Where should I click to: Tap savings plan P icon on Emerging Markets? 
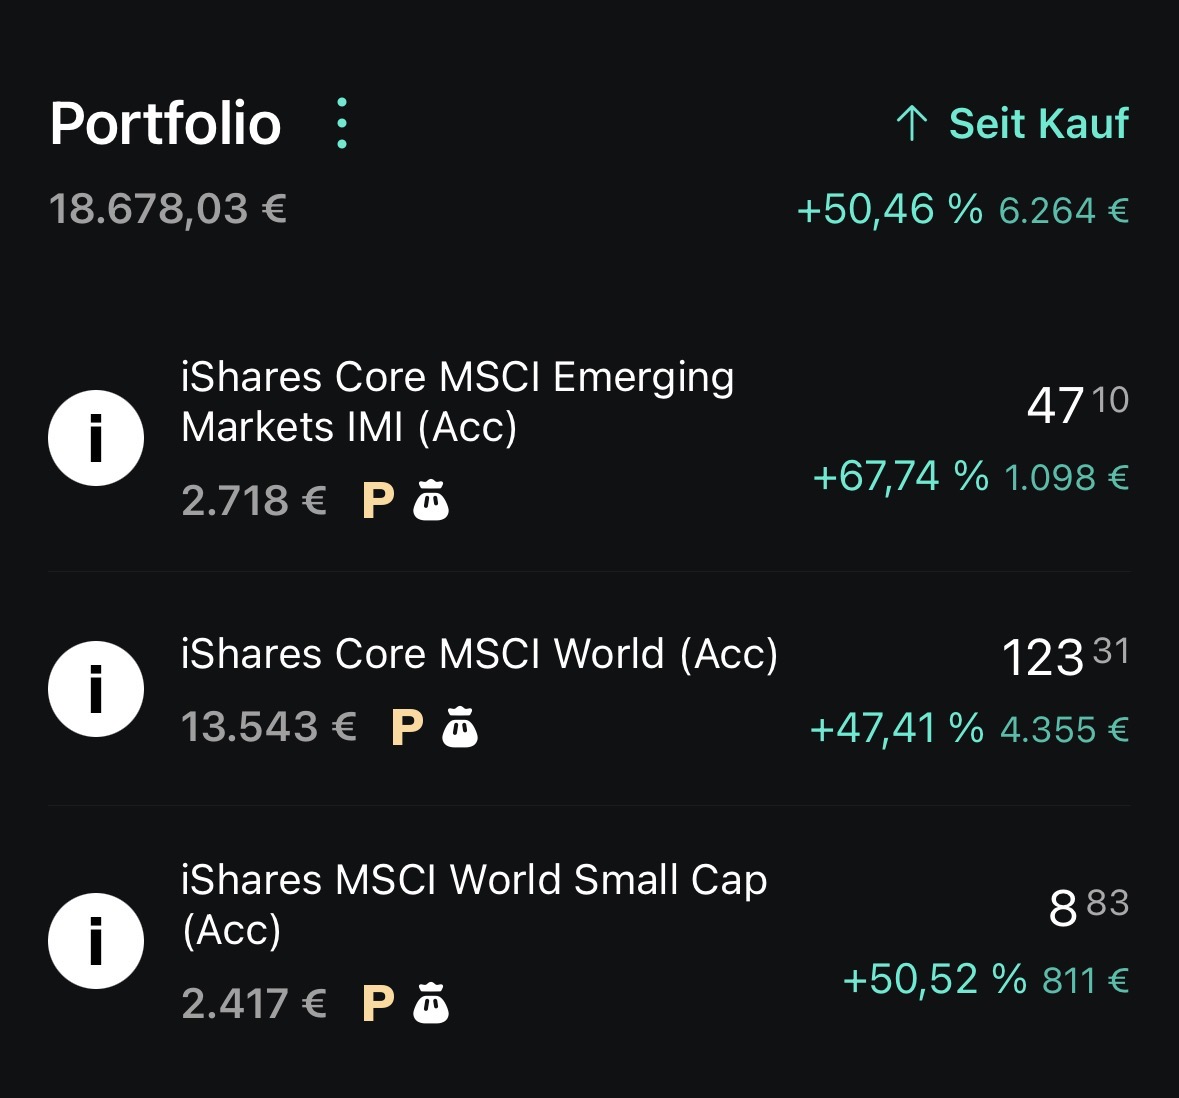point(378,500)
